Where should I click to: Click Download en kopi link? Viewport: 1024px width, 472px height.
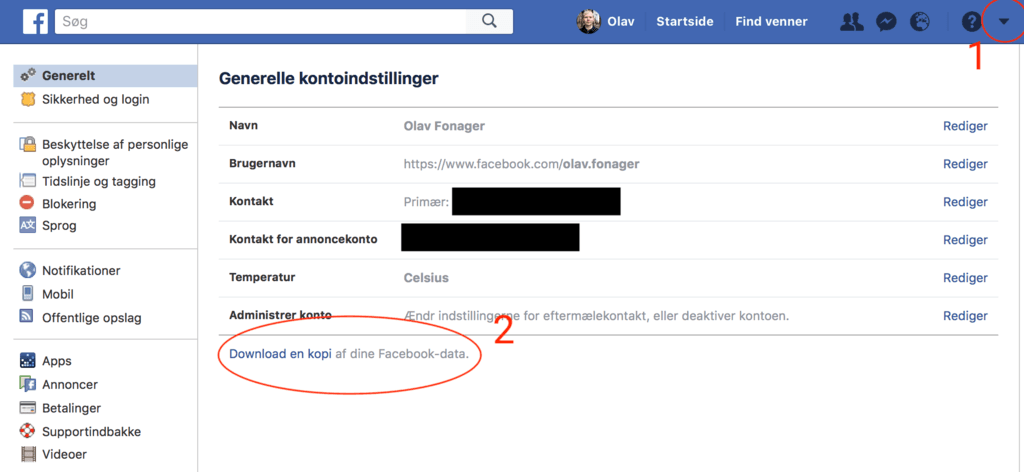[x=280, y=354]
